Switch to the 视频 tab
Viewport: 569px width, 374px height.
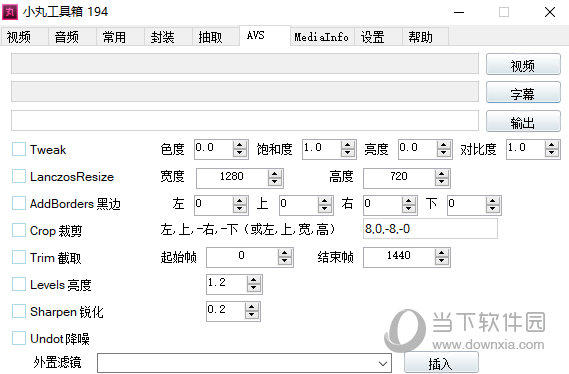pyautogui.click(x=25, y=37)
